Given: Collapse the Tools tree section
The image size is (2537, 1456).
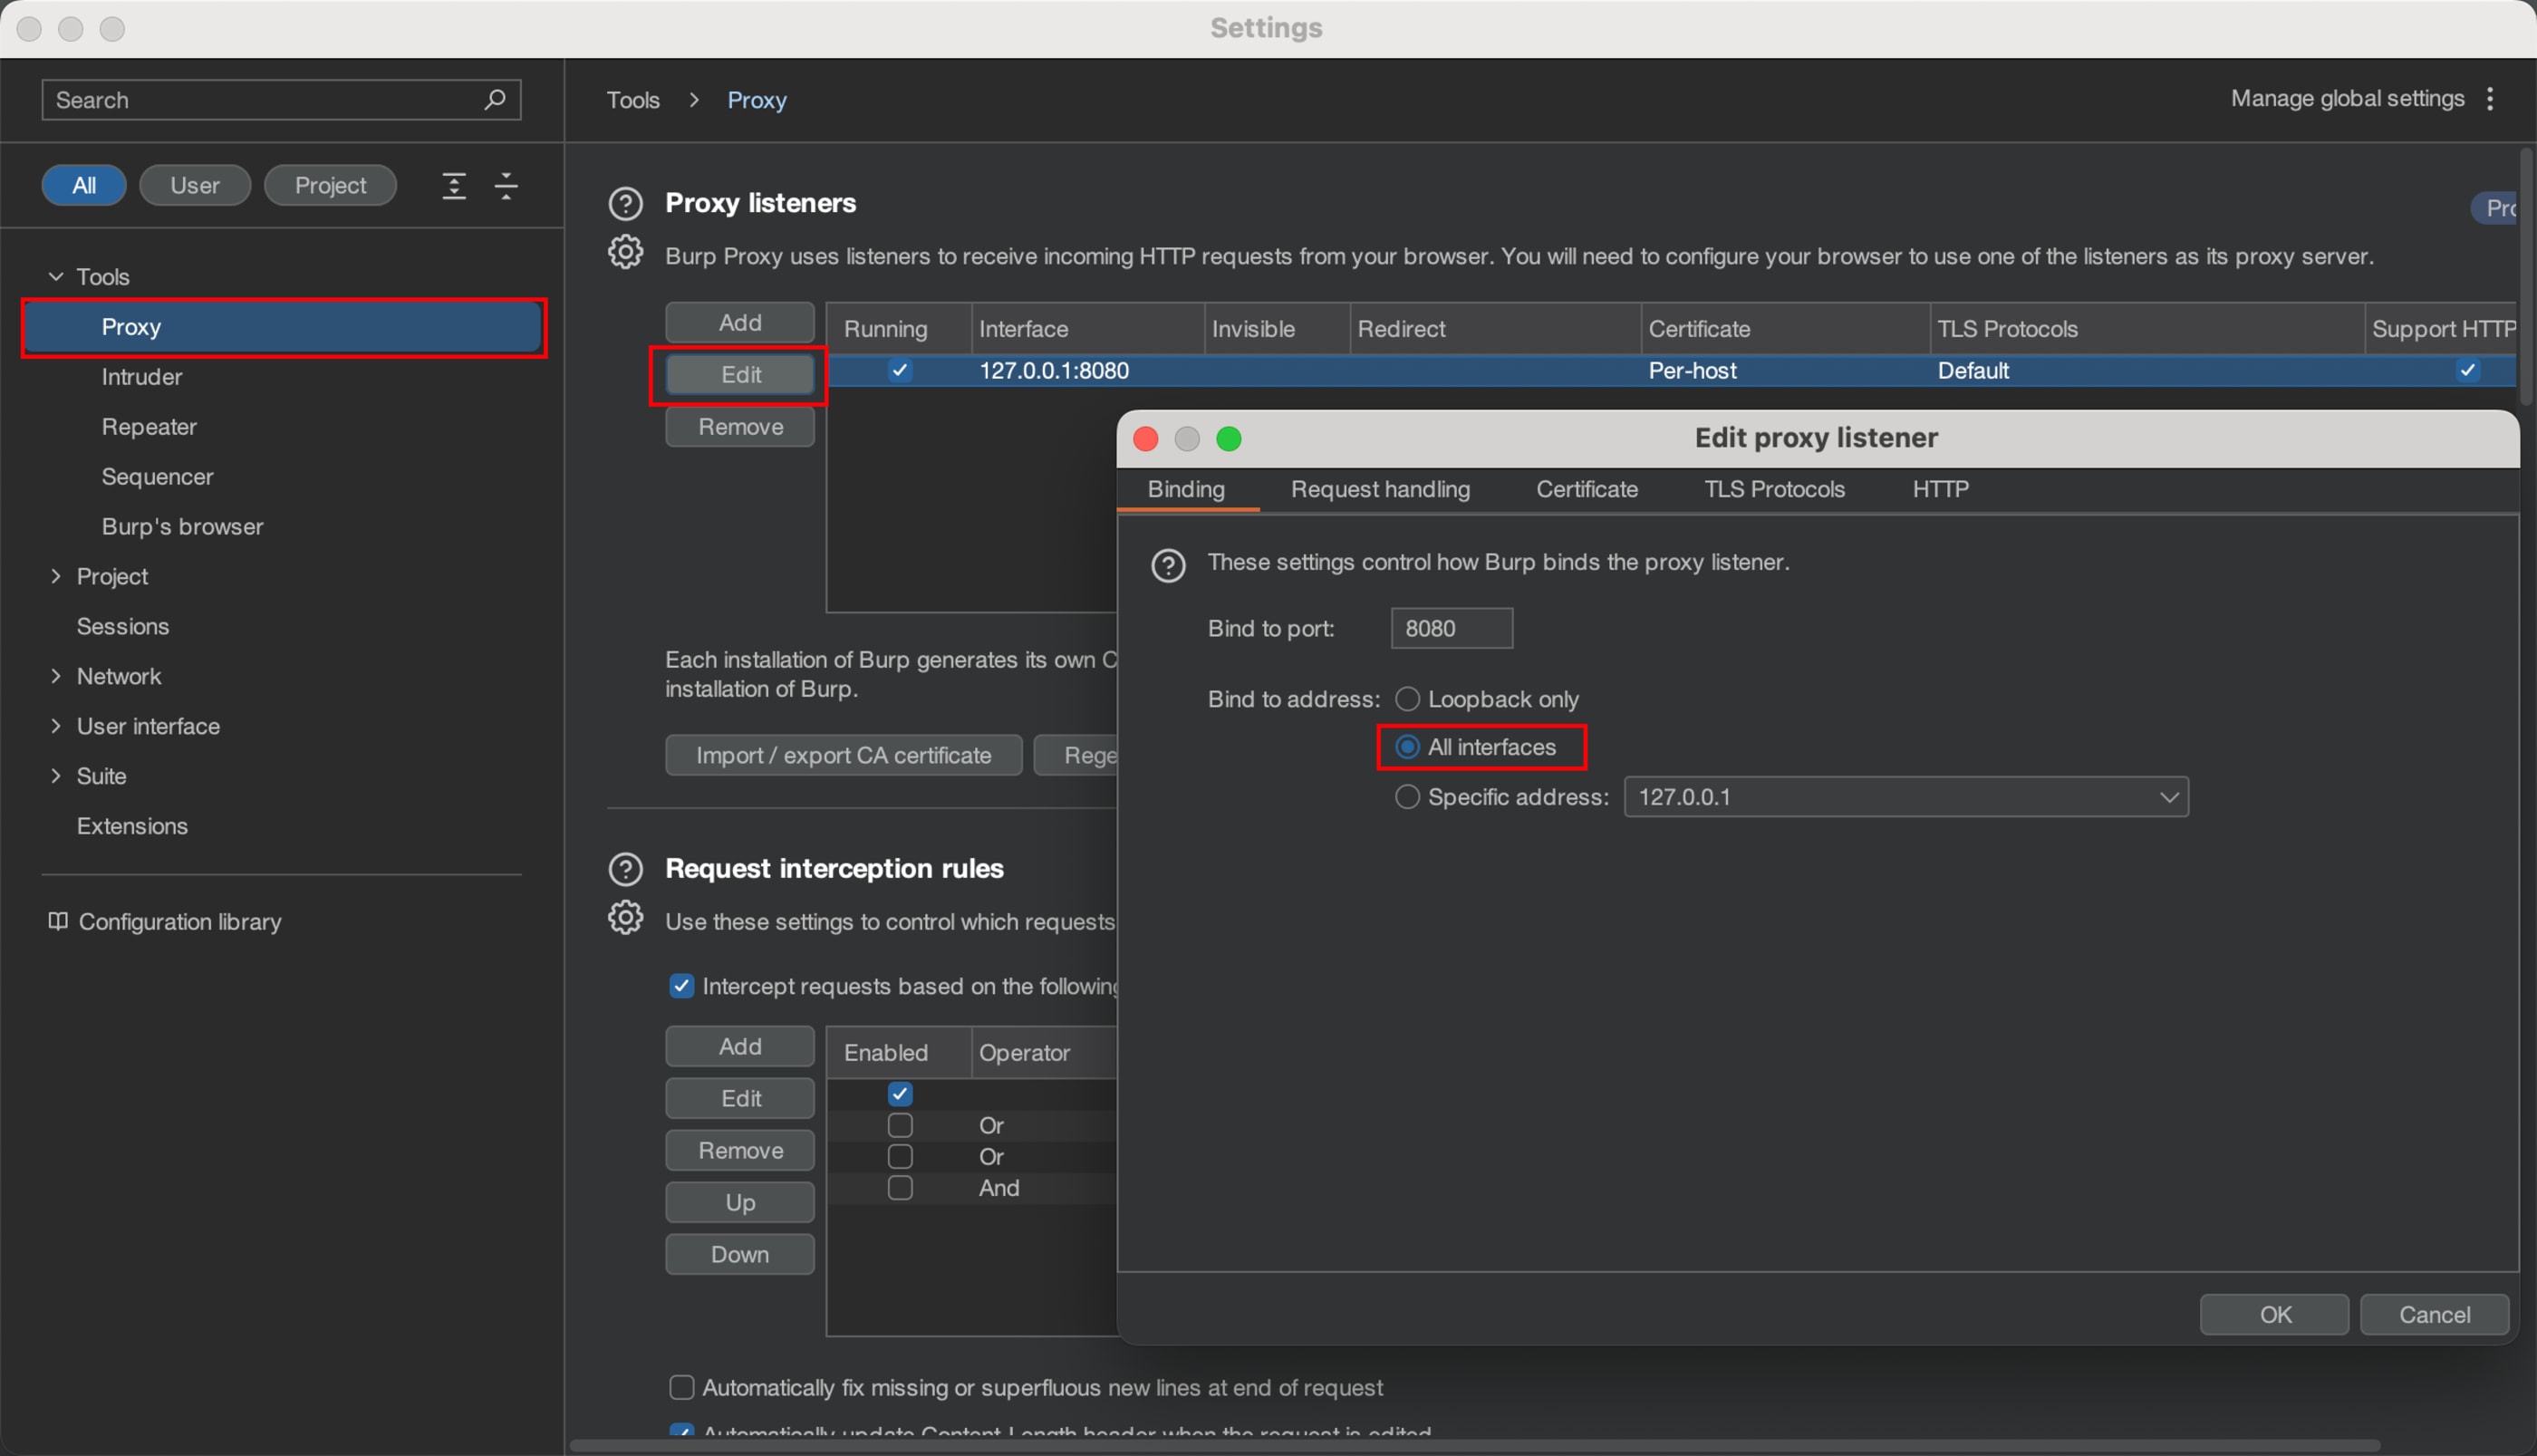Looking at the screenshot, I should click(56, 276).
